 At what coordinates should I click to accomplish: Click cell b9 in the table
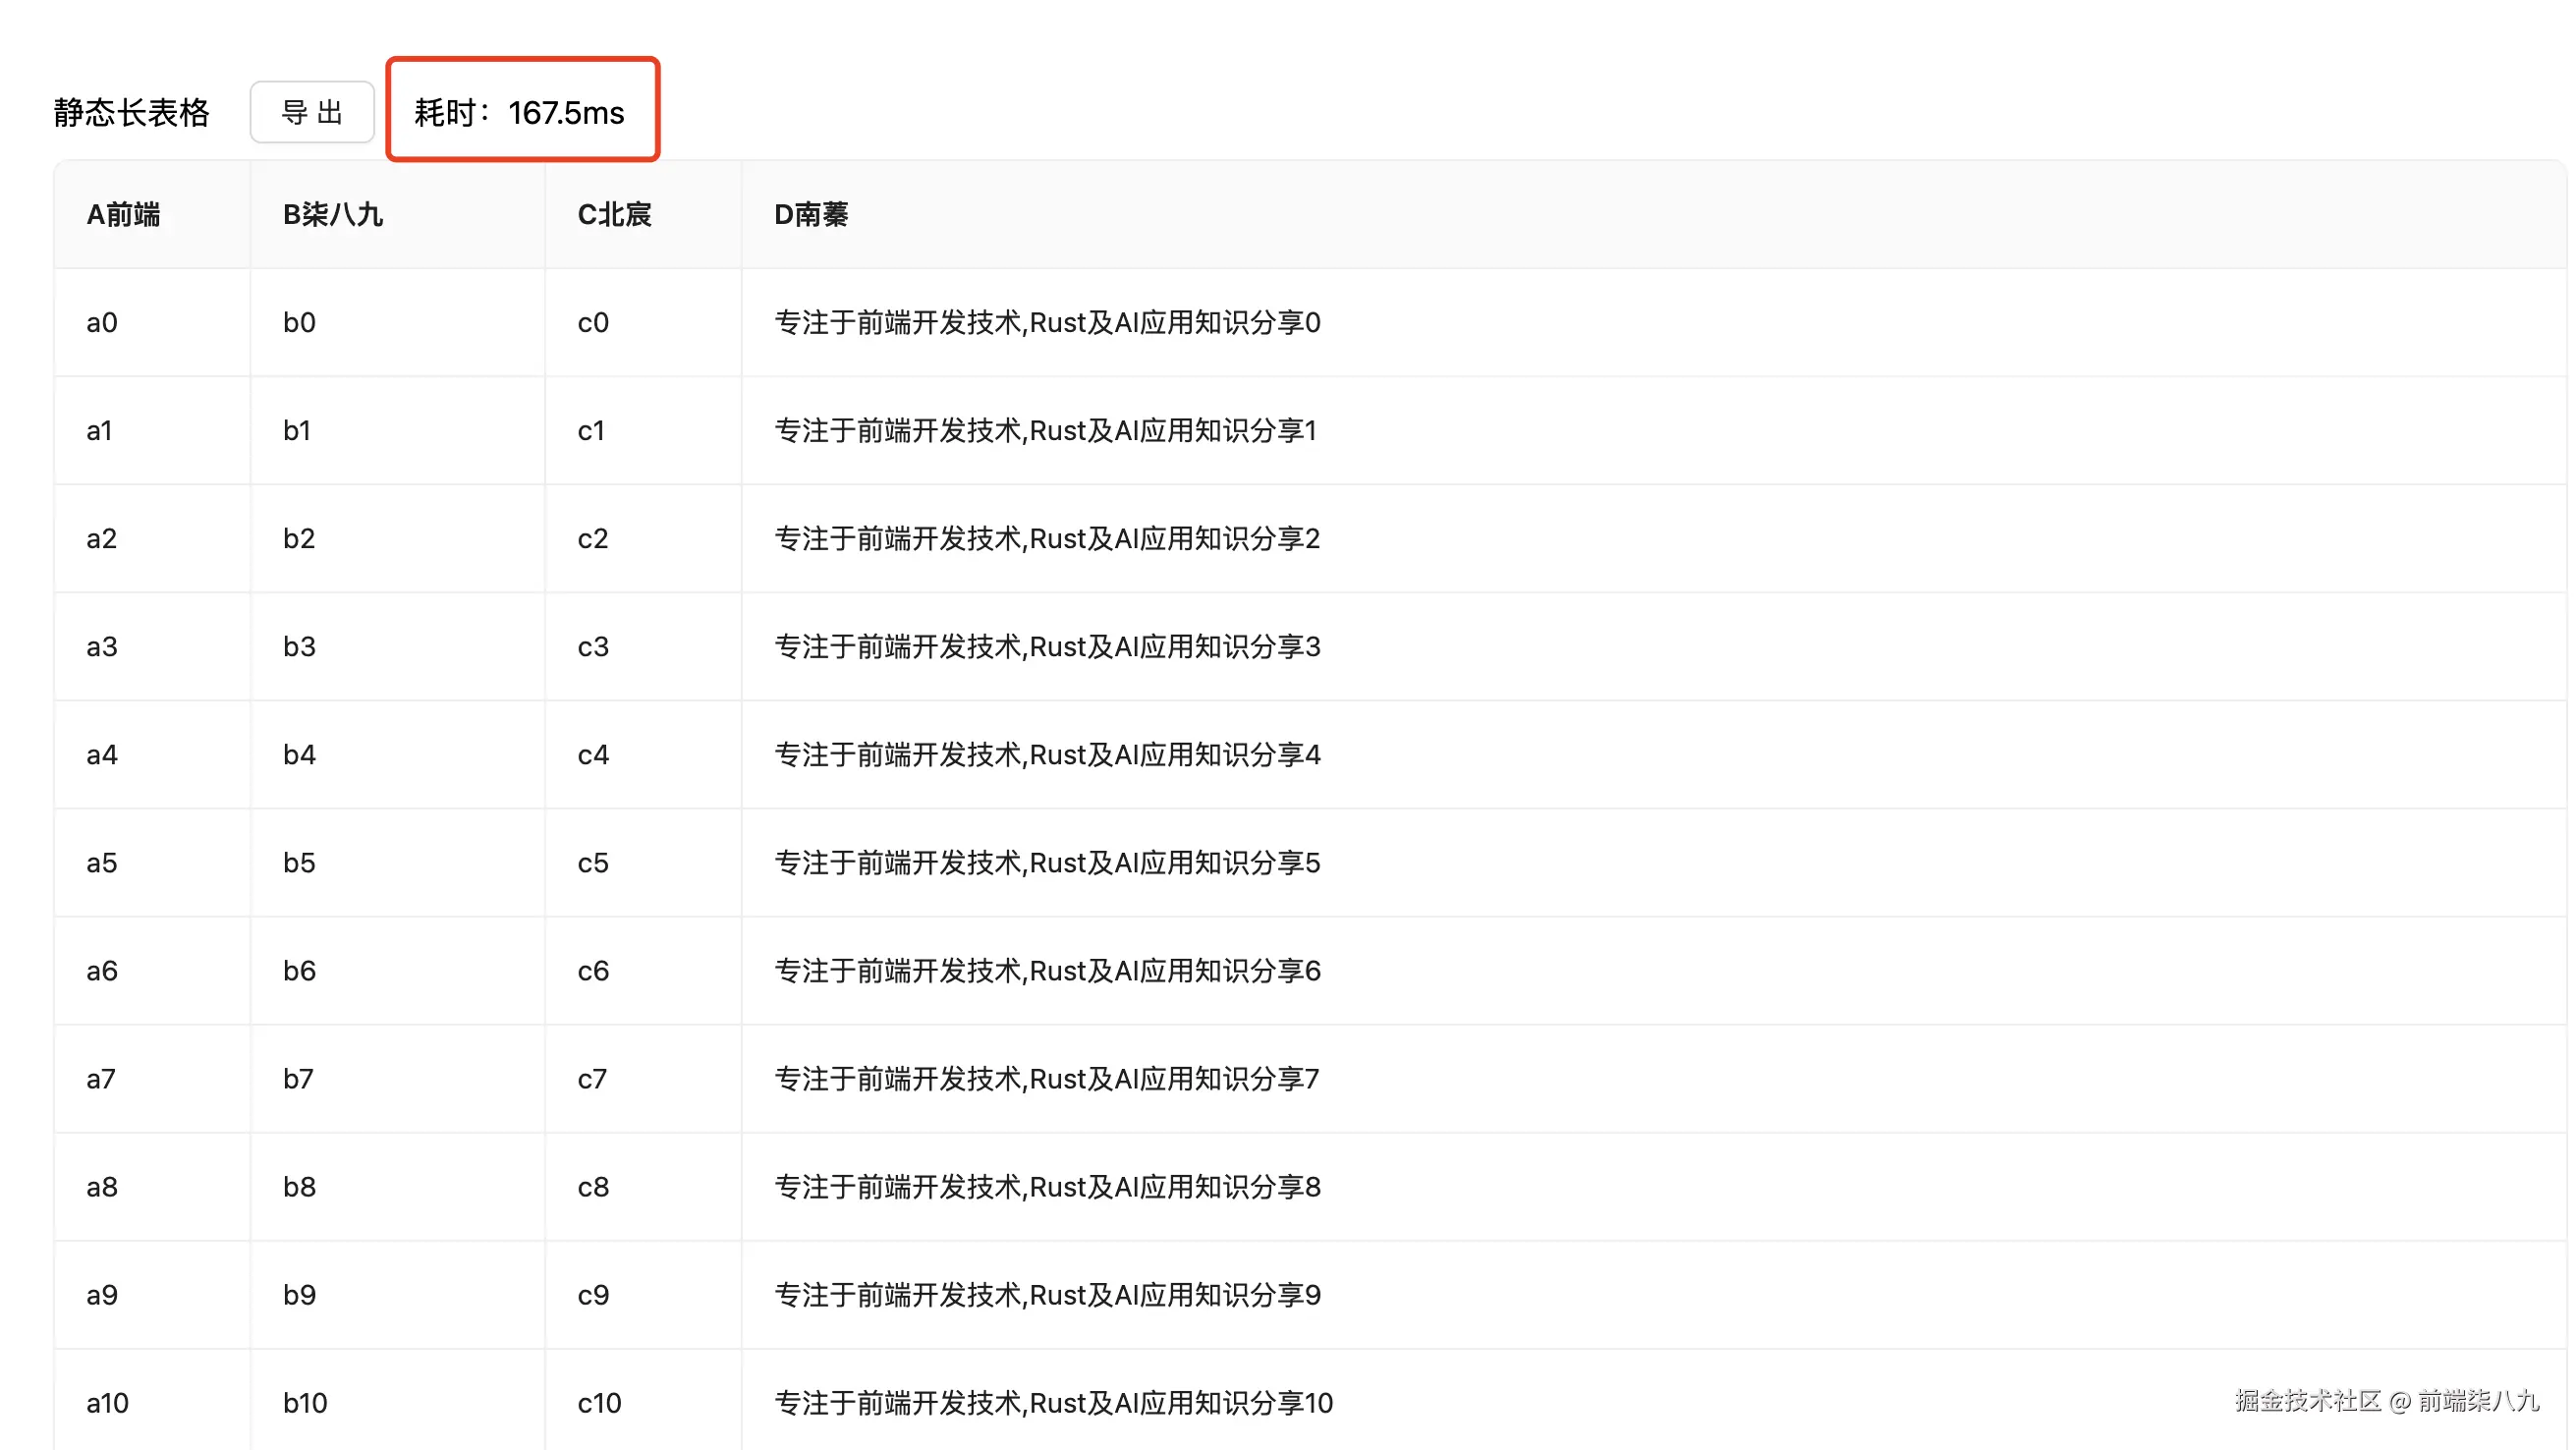click(299, 1295)
